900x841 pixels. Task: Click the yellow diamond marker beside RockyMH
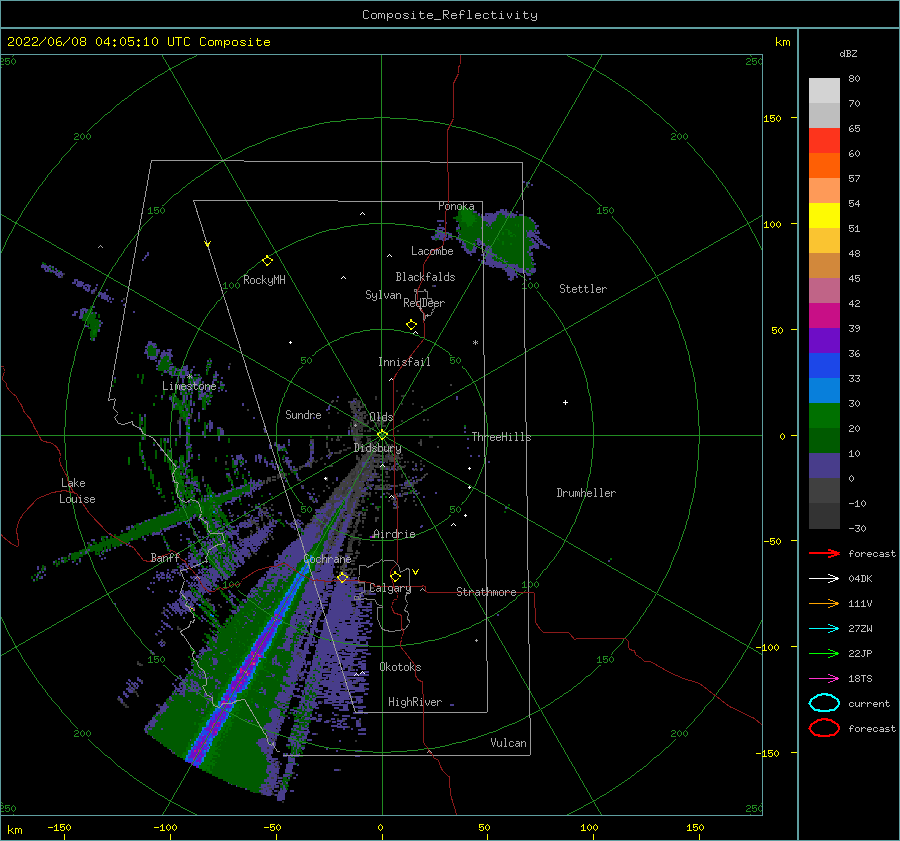pos(267,261)
